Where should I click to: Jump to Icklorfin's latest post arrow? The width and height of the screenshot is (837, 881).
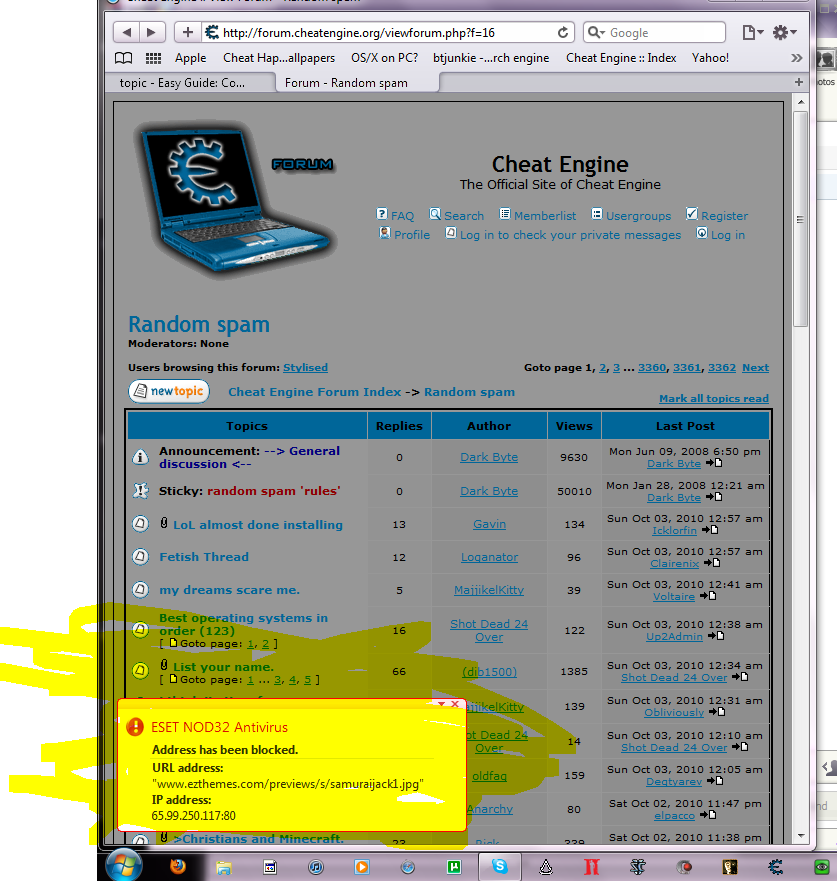click(710, 530)
